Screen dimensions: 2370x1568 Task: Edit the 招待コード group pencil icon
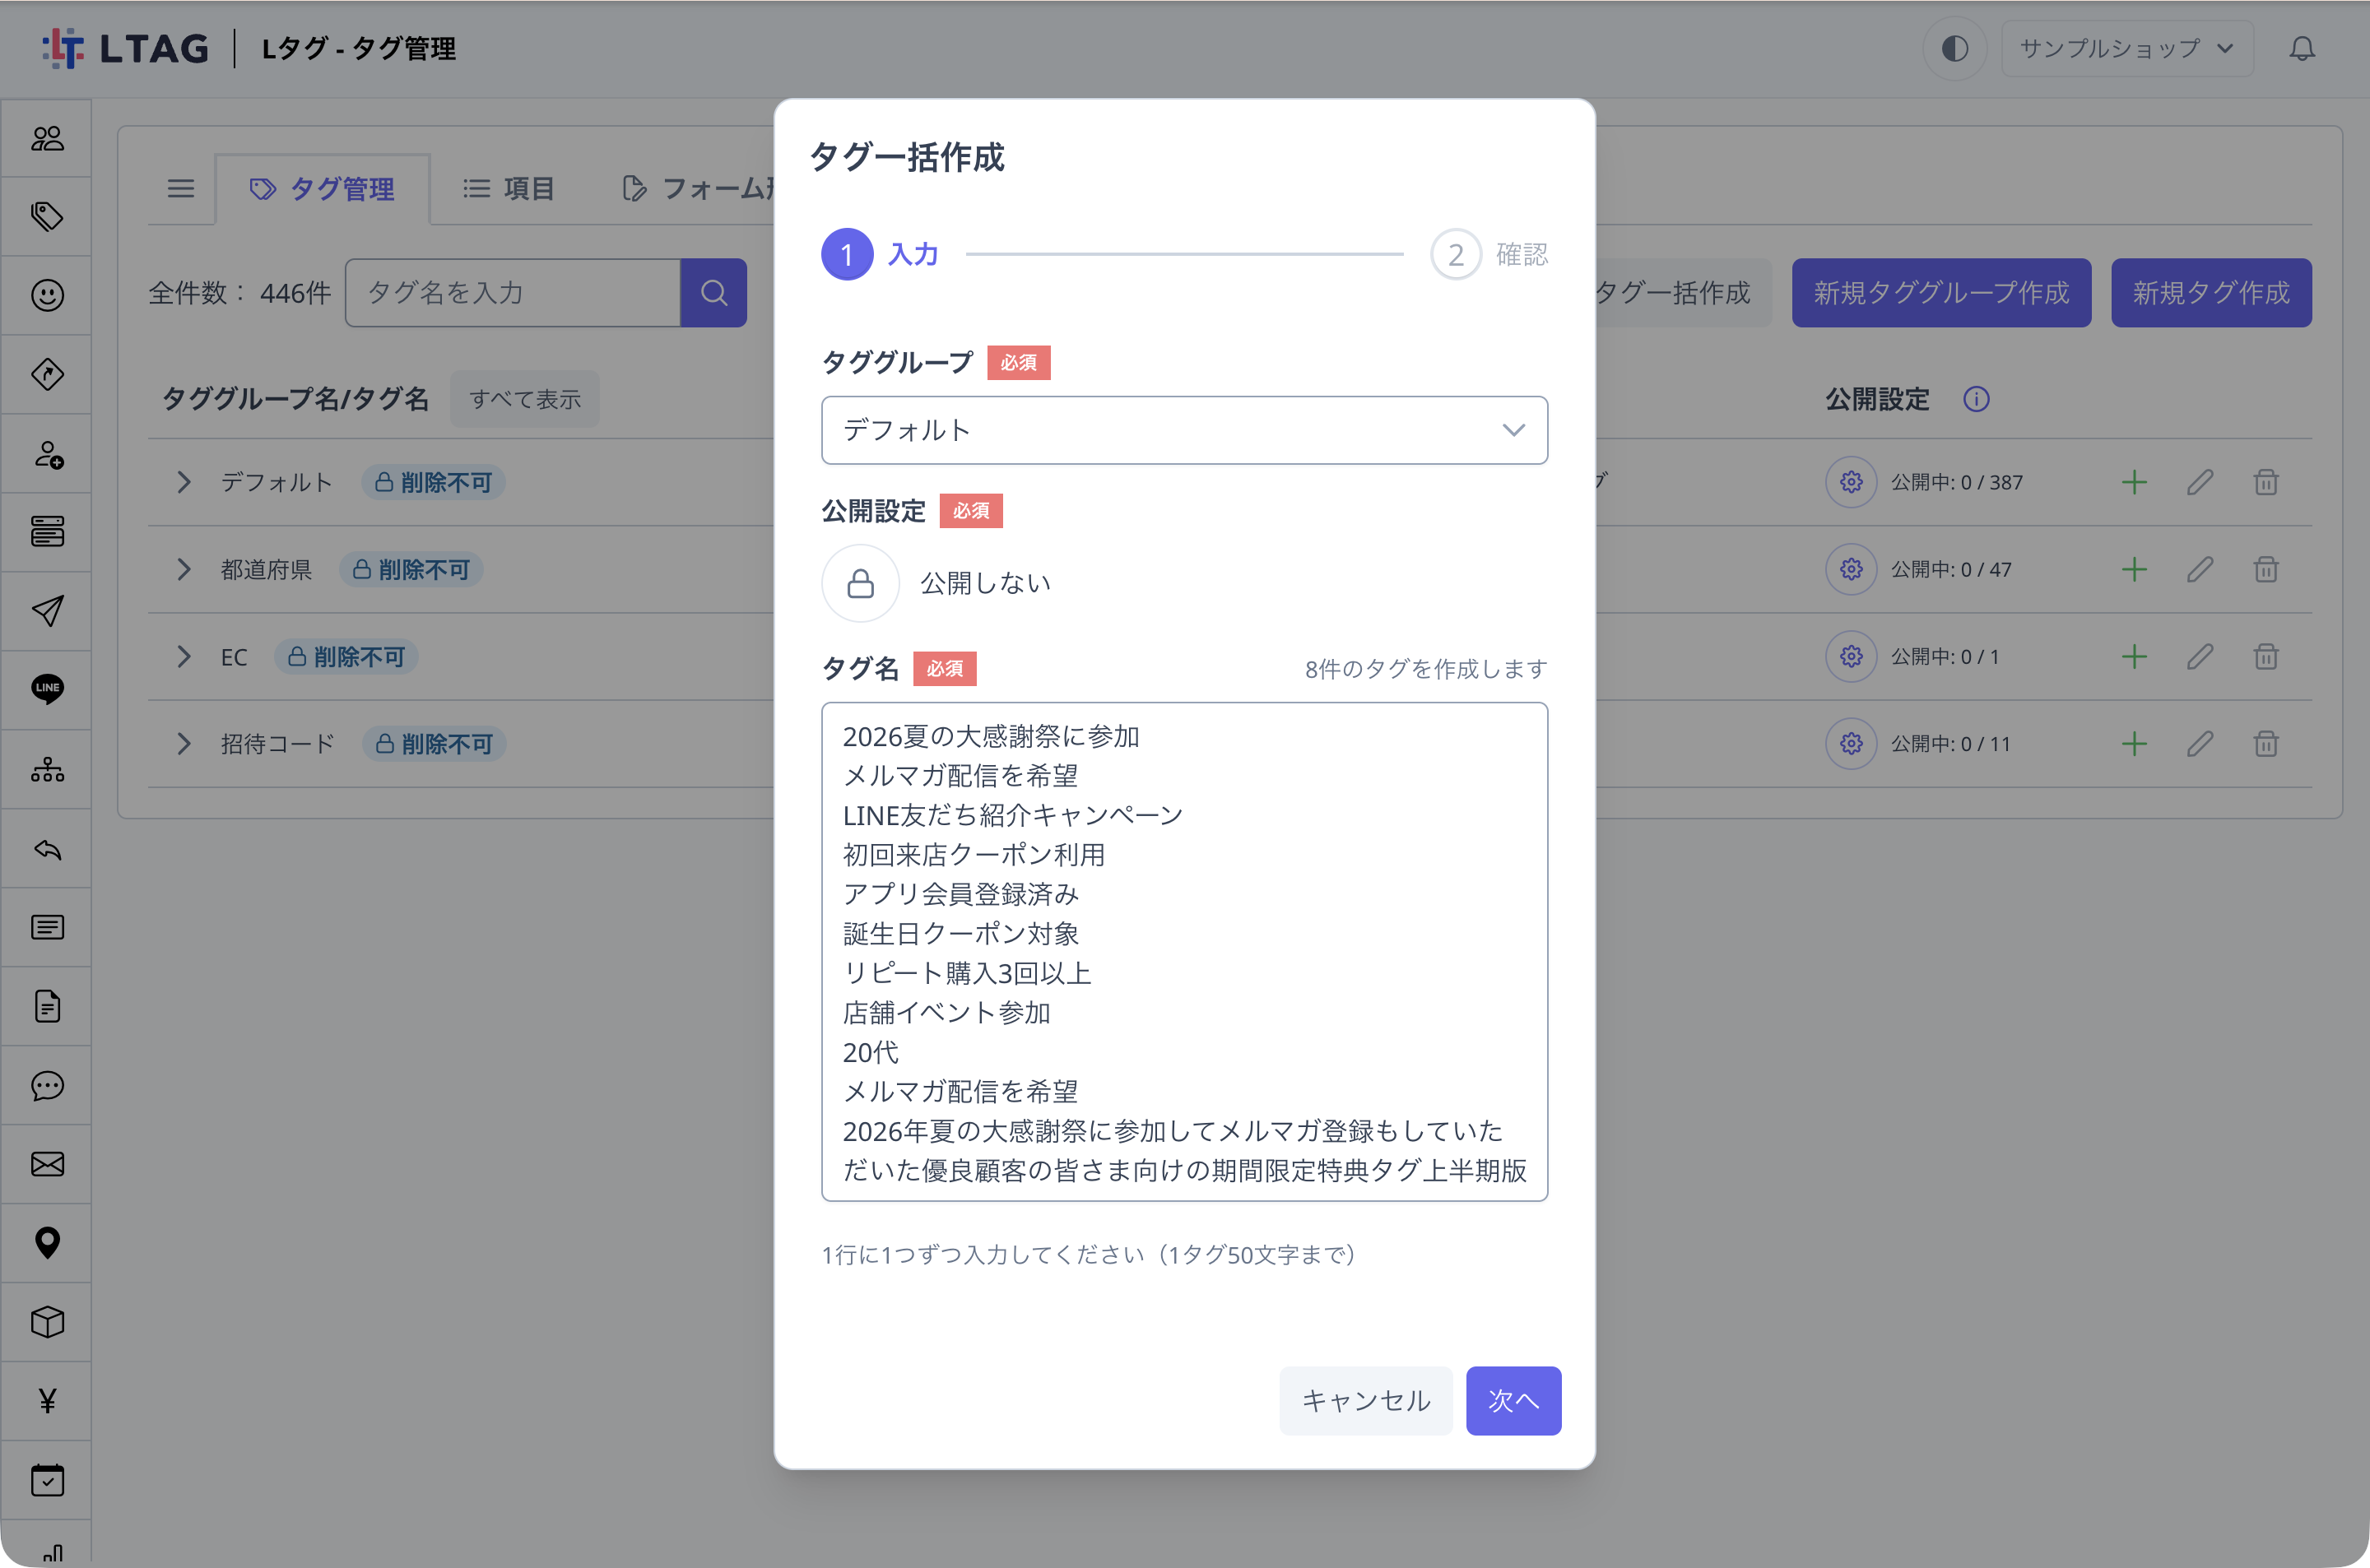click(x=2200, y=744)
